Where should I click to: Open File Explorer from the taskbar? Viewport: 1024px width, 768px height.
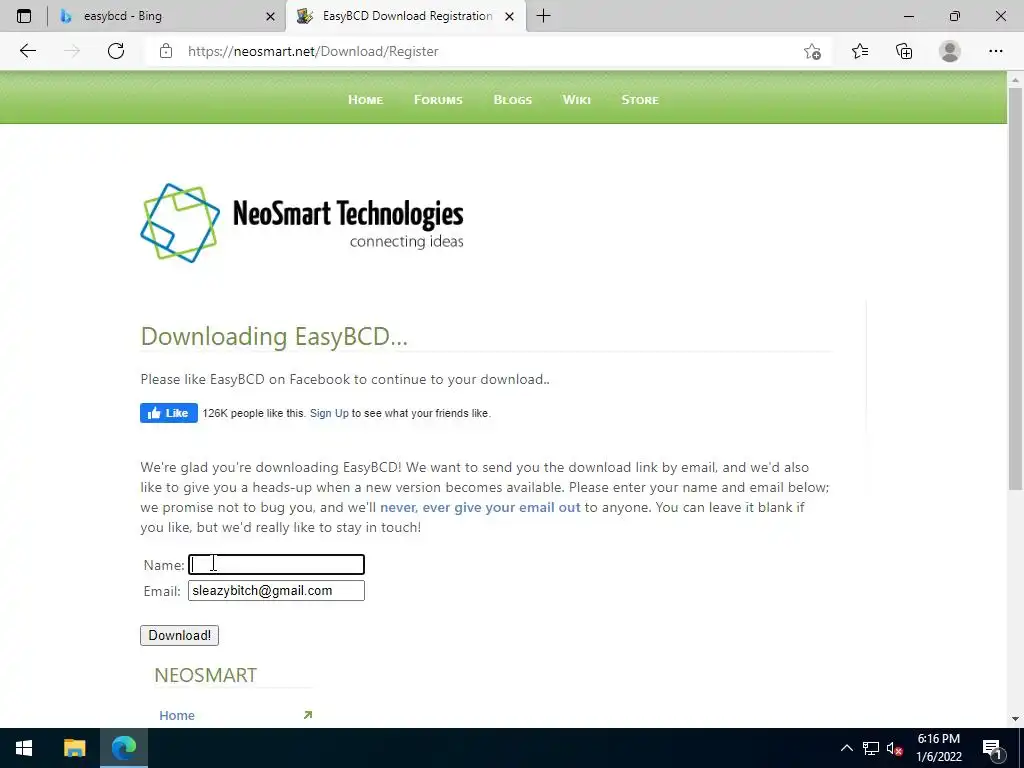(74, 748)
